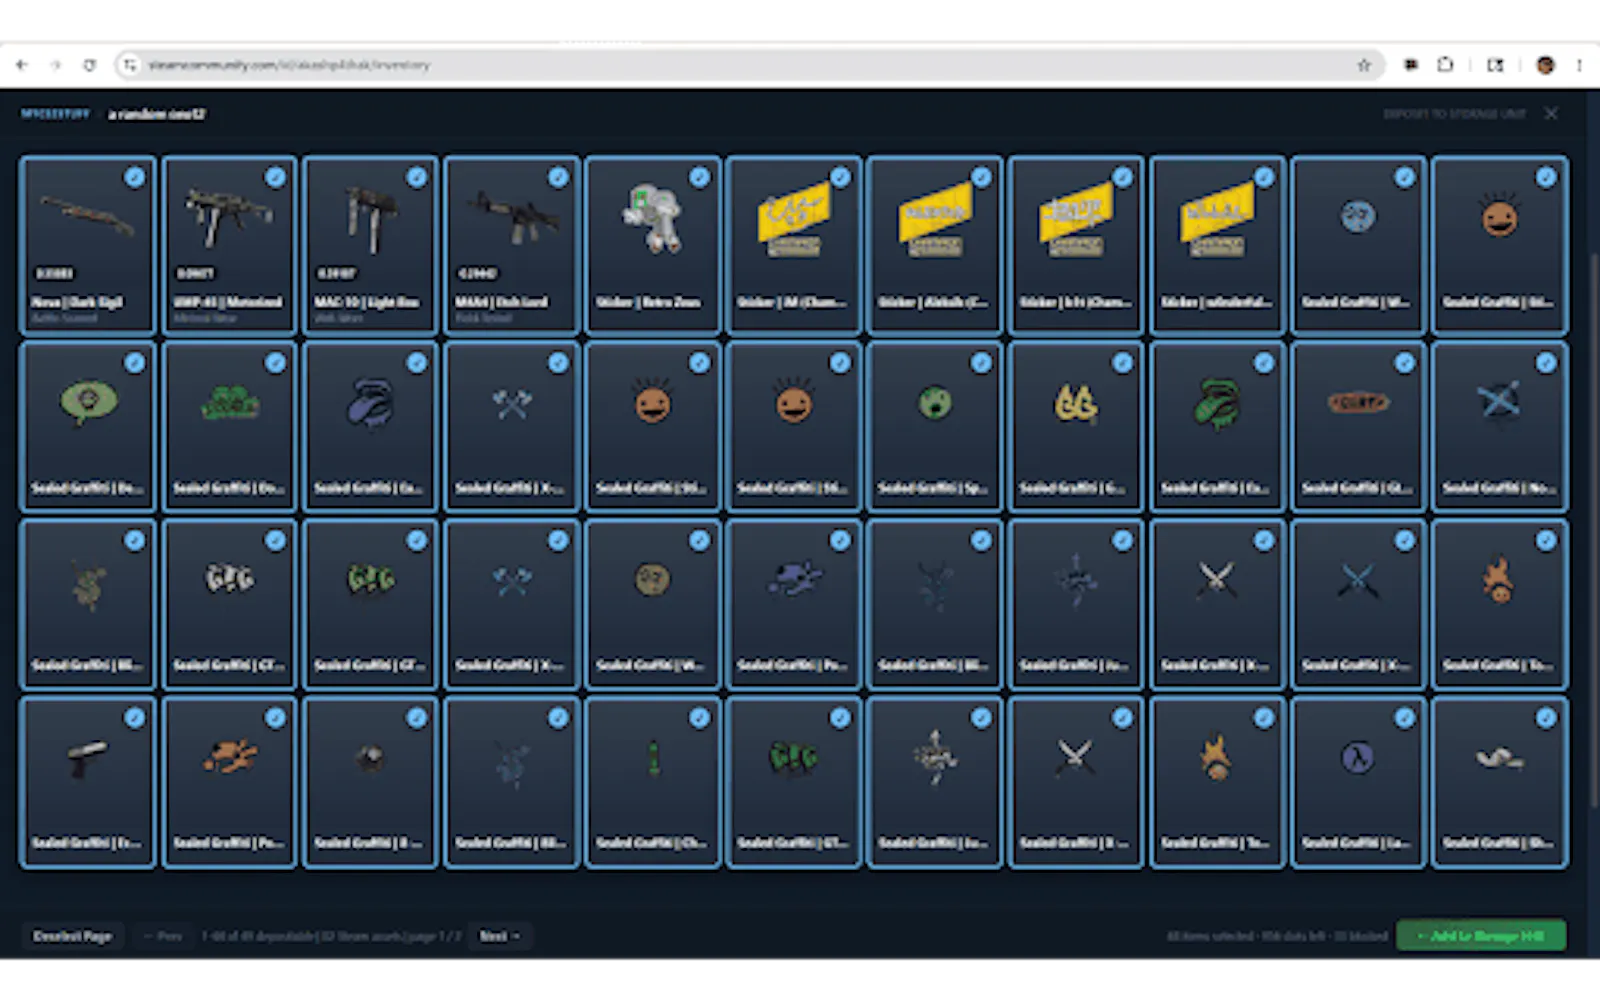Click the browser forward arrow

click(56, 65)
